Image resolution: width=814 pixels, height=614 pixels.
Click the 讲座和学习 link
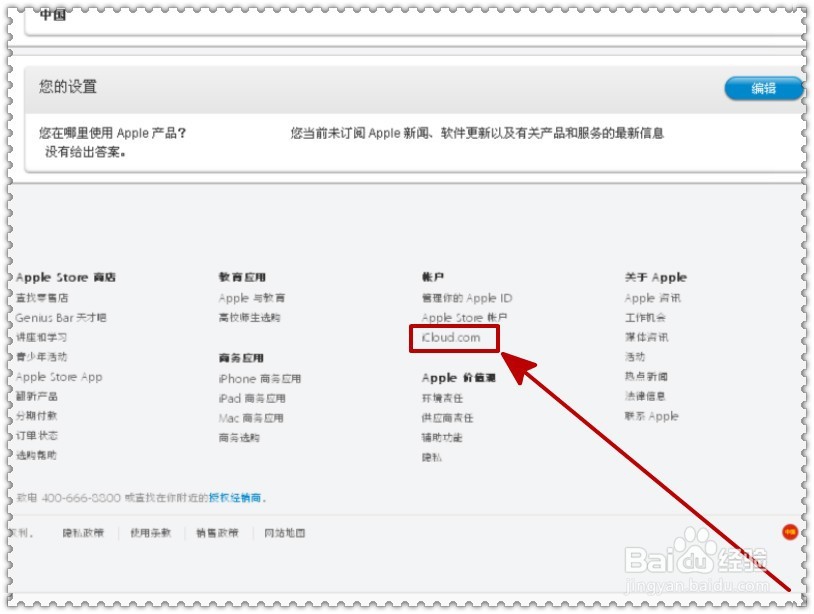click(x=42, y=337)
